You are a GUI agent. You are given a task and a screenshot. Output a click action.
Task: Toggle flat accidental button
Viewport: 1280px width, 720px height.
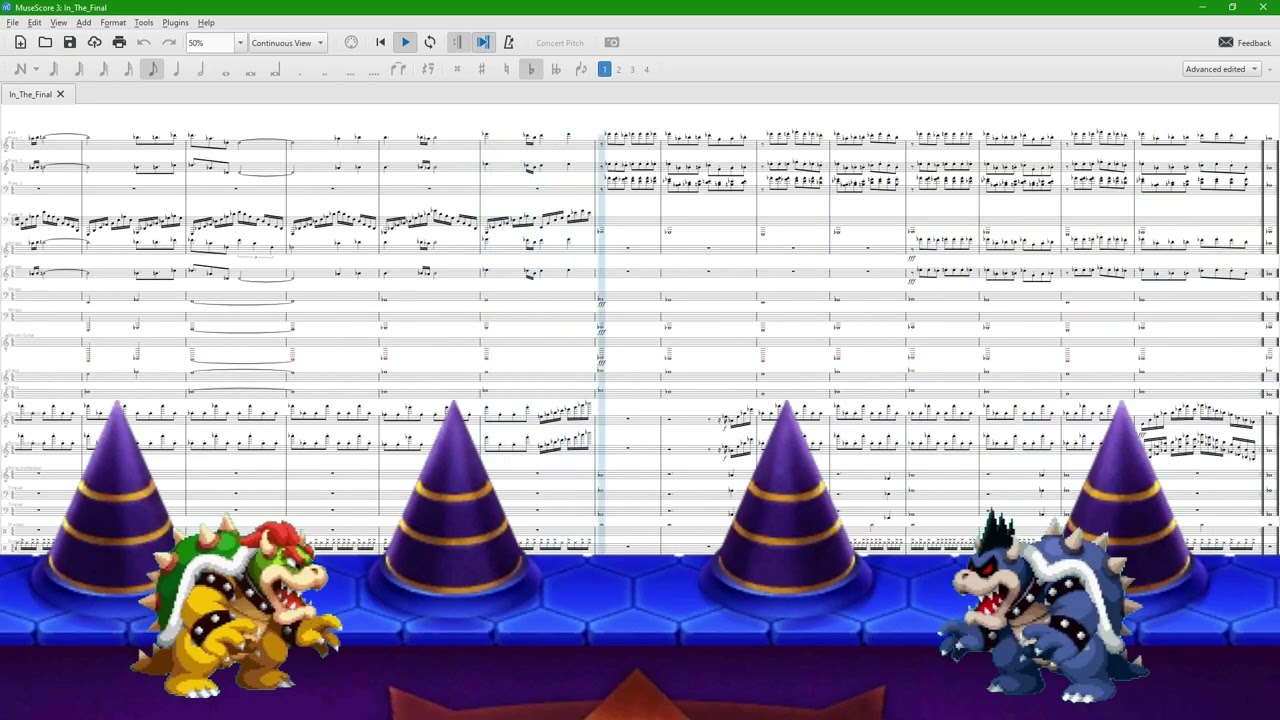(531, 69)
